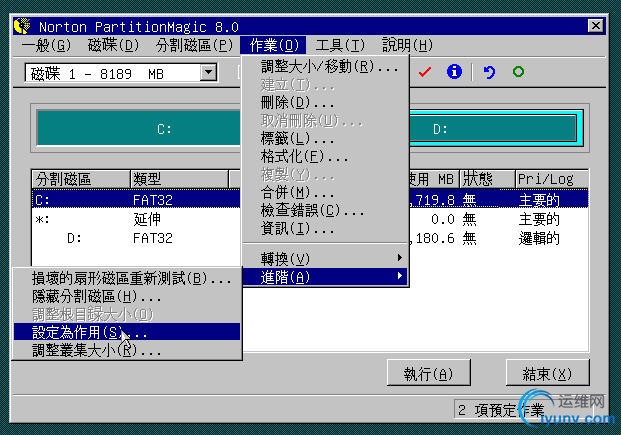Open the 磁碟 1 - 8189 MB dropdown

208,73
